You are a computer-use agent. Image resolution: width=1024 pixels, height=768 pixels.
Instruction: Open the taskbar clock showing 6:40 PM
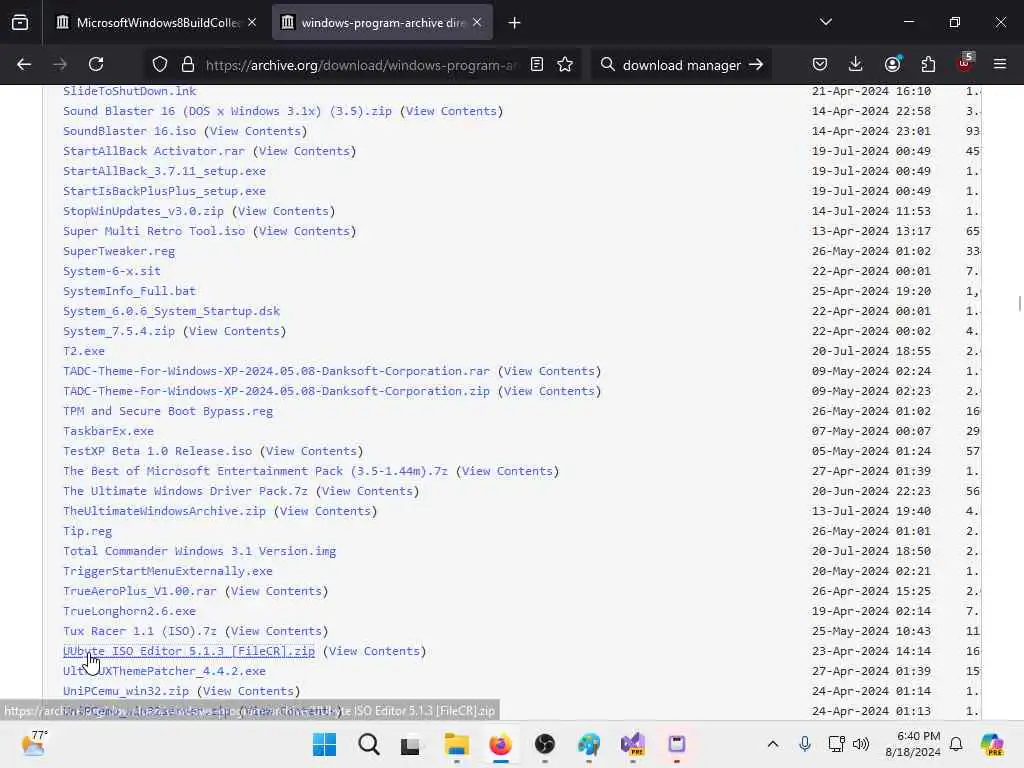click(913, 744)
